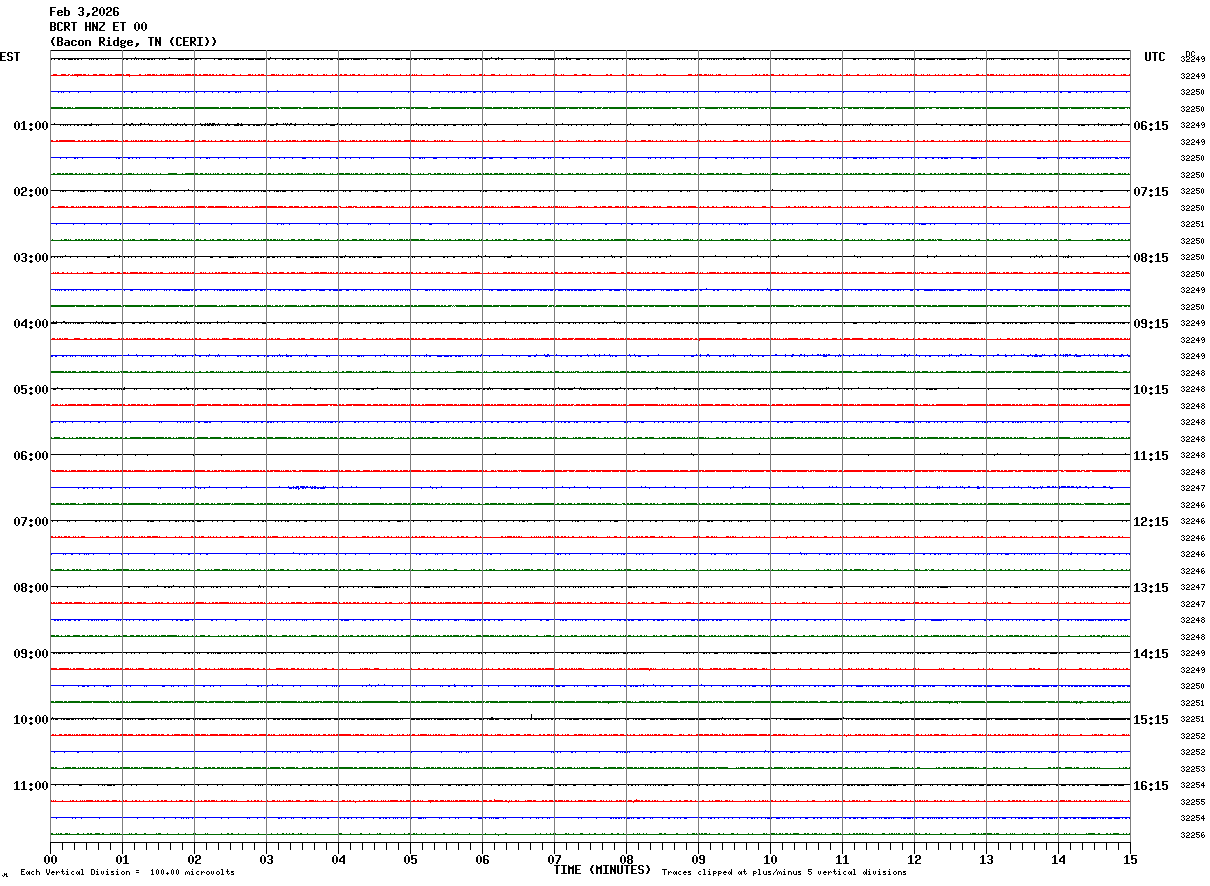
Task: Click minute tick label 10 on time axis
Action: click(x=770, y=859)
